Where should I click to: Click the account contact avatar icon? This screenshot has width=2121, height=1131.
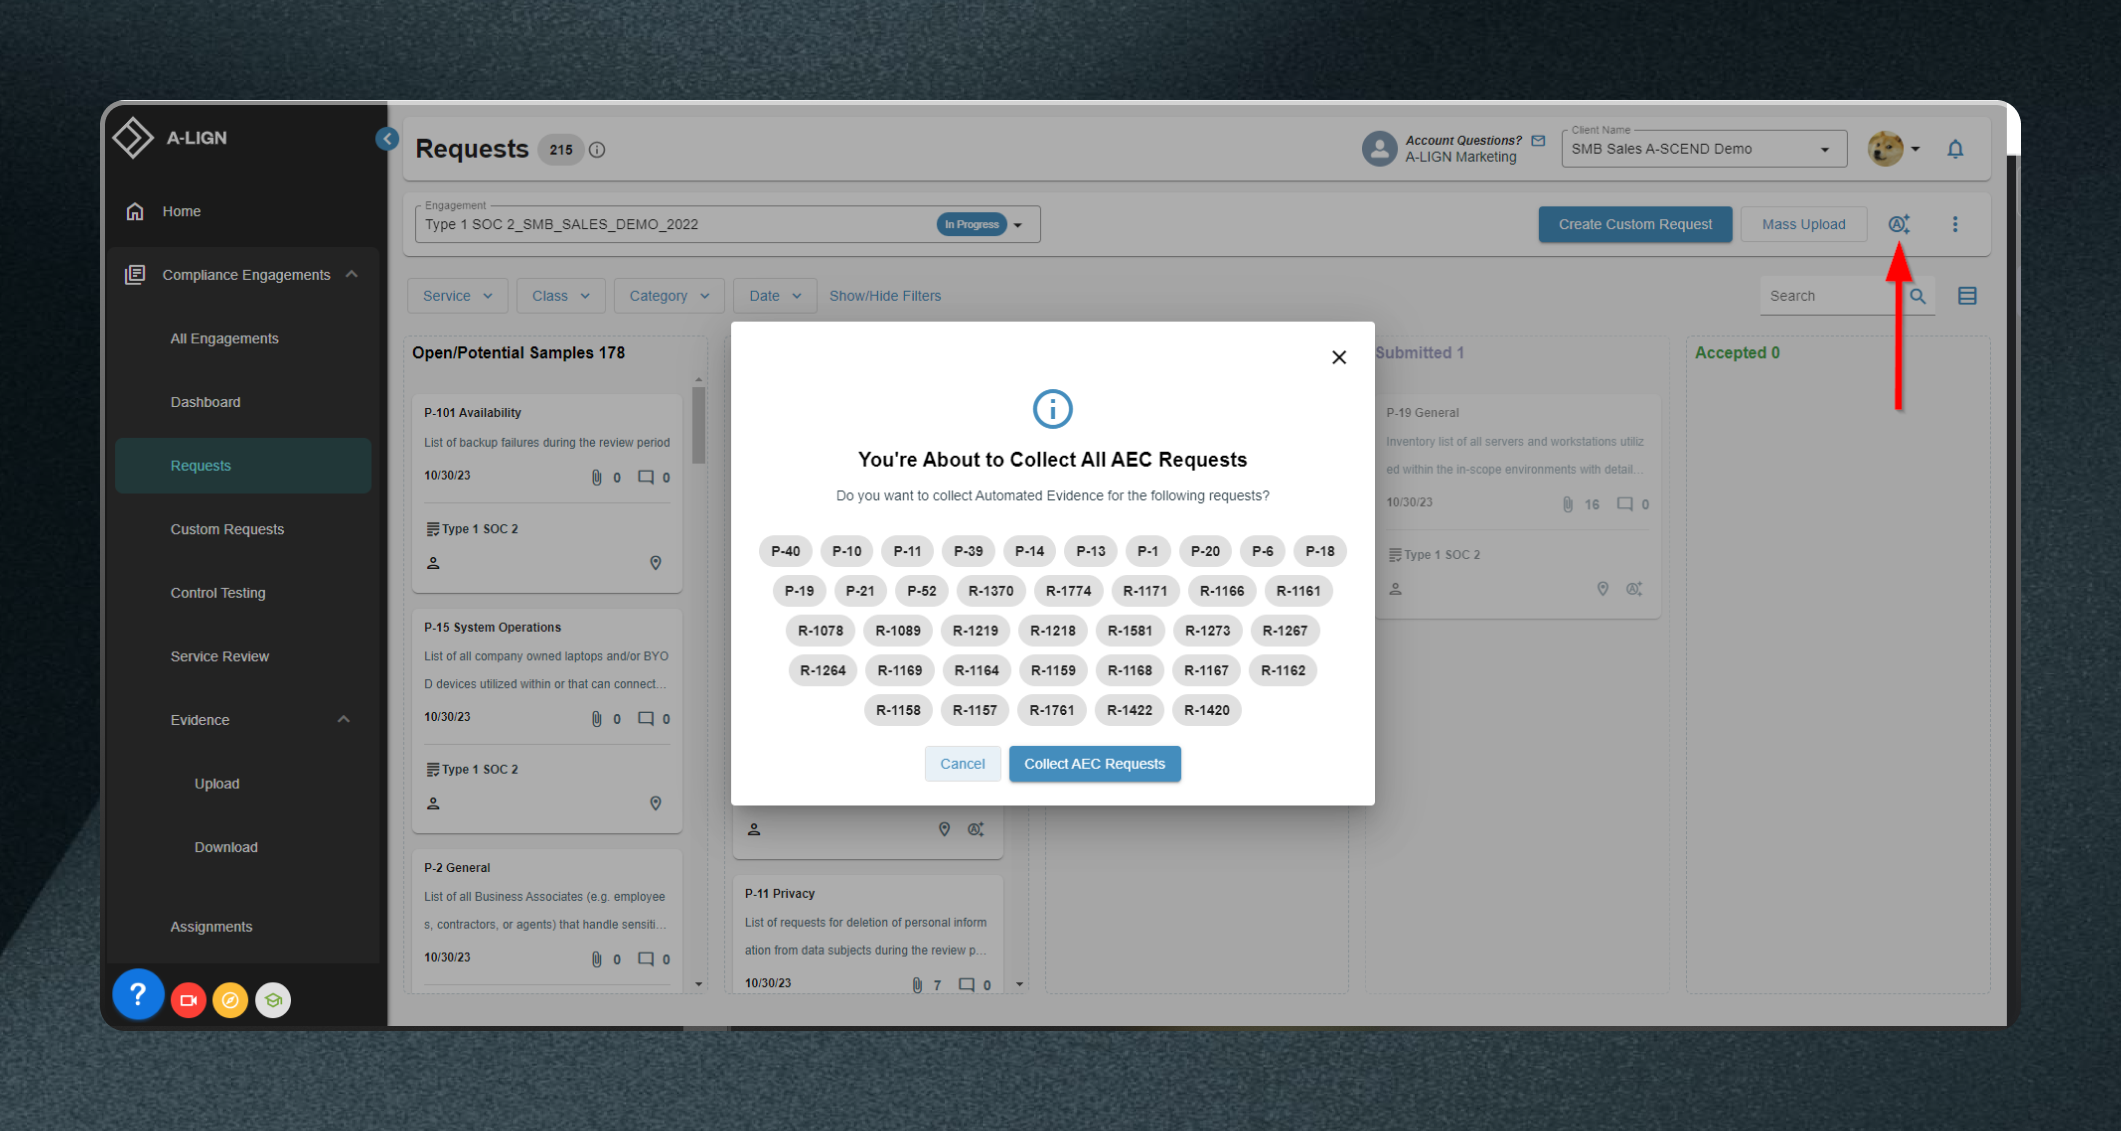1379,149
